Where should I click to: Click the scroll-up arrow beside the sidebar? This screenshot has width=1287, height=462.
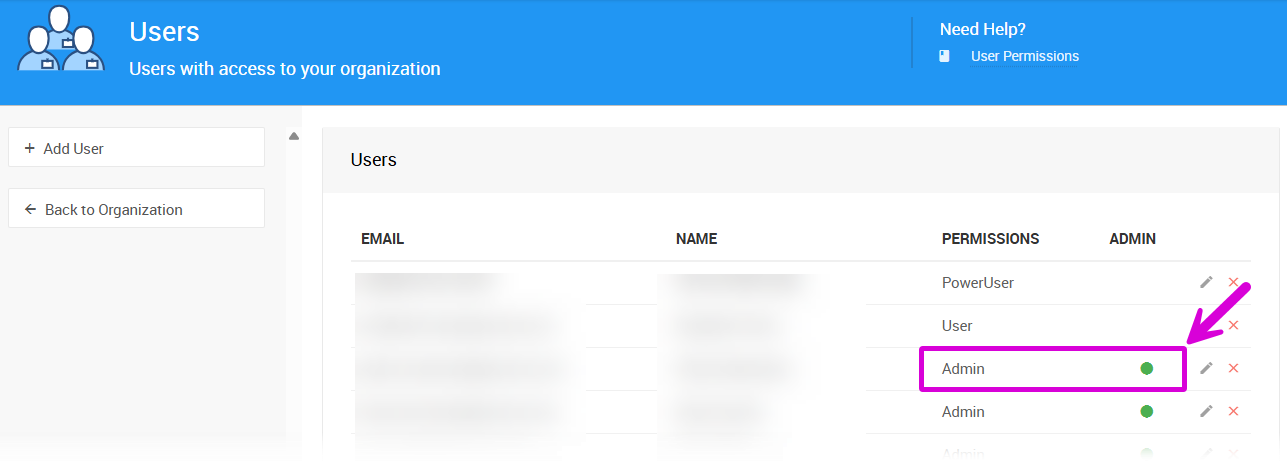pyautogui.click(x=294, y=137)
